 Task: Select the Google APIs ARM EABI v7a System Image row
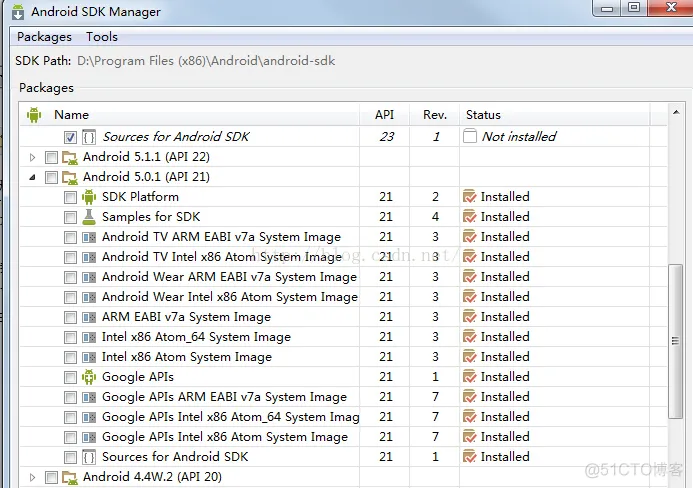(x=343, y=397)
